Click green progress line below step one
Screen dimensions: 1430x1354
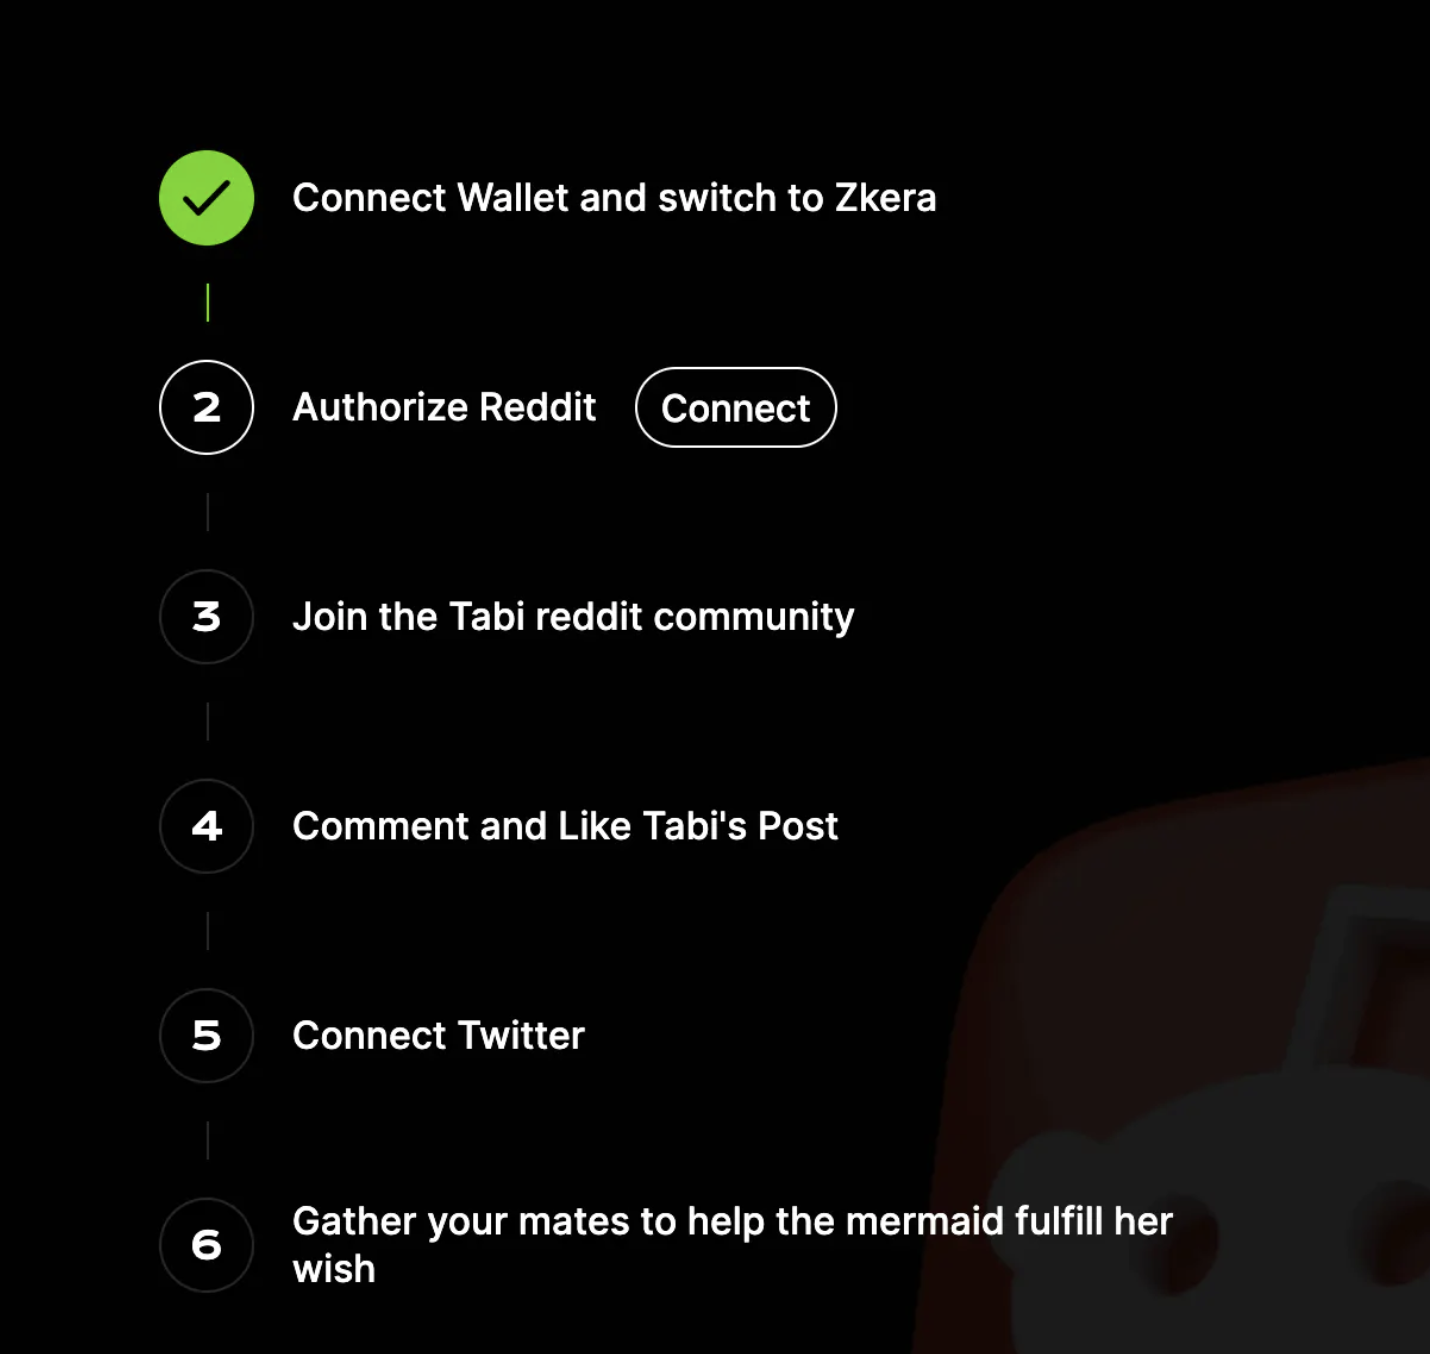pyautogui.click(x=207, y=302)
